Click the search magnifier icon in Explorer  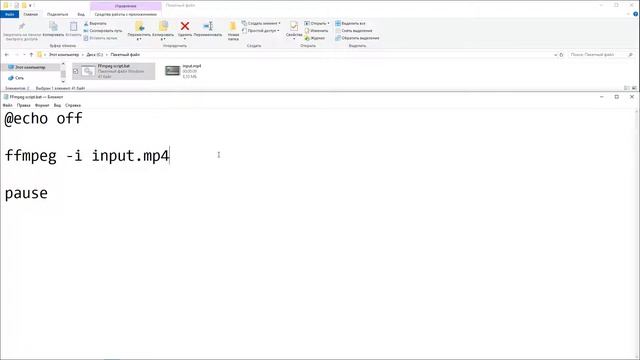(631, 55)
